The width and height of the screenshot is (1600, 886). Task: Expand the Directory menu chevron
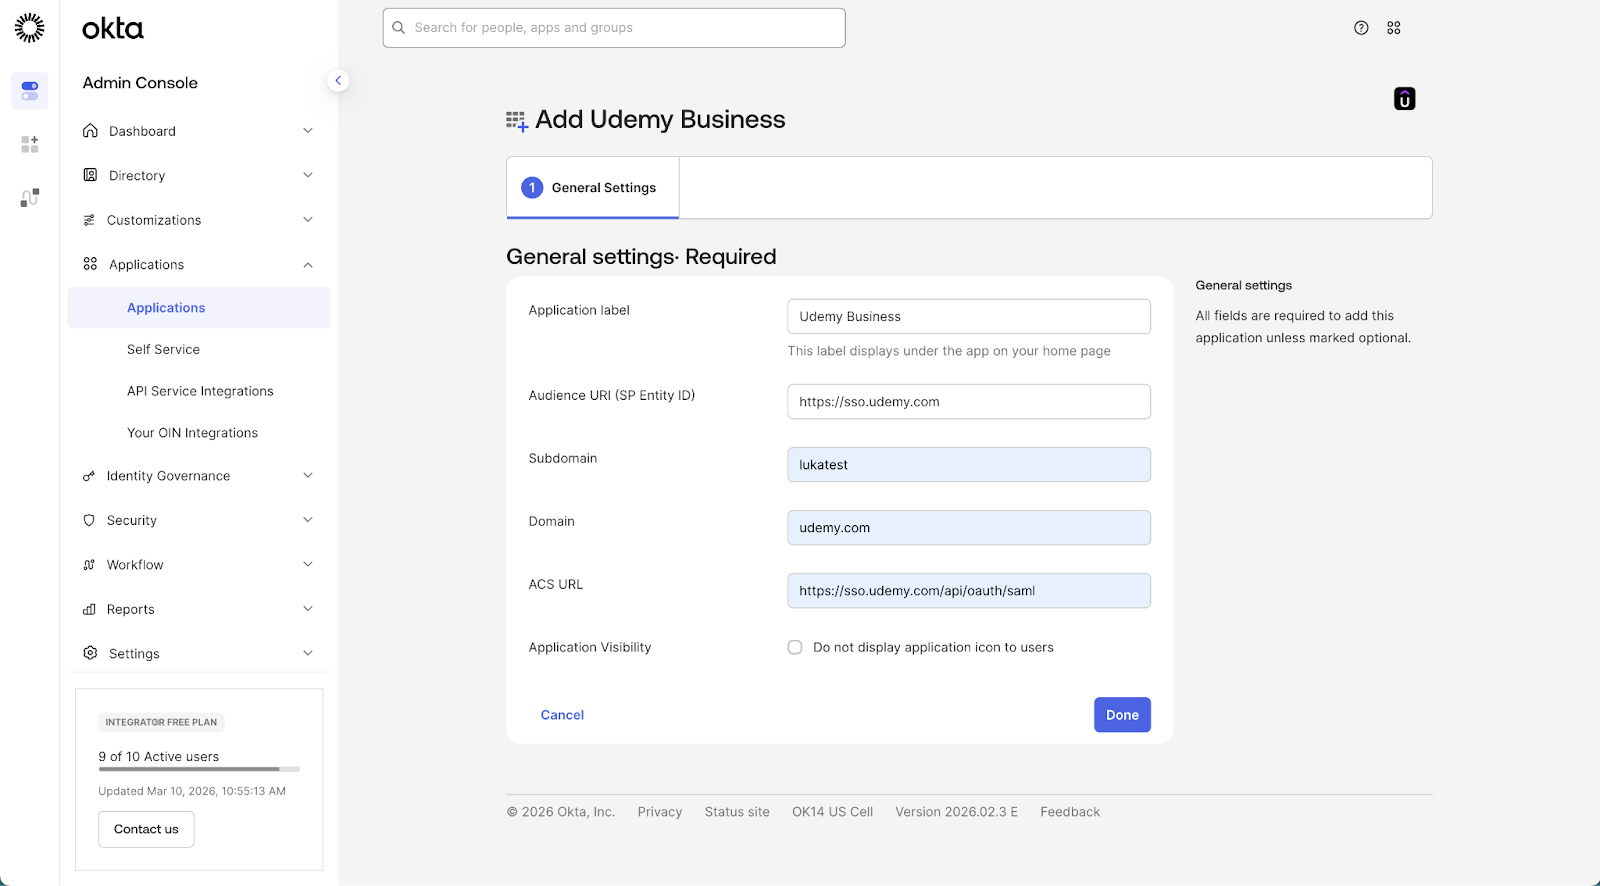[x=308, y=175]
